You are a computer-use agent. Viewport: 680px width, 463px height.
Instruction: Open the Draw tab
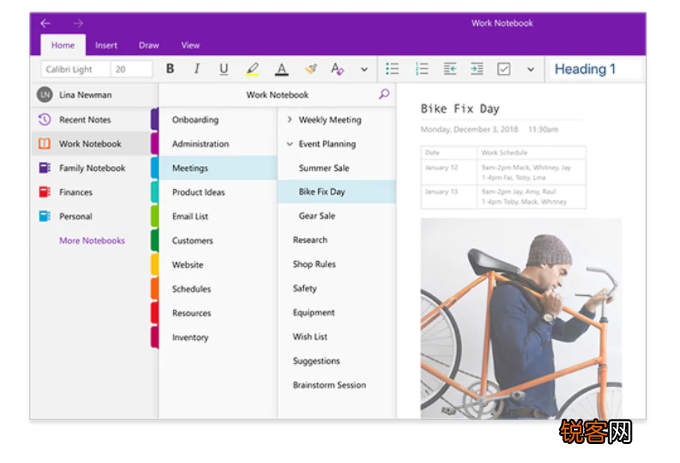pyautogui.click(x=149, y=45)
